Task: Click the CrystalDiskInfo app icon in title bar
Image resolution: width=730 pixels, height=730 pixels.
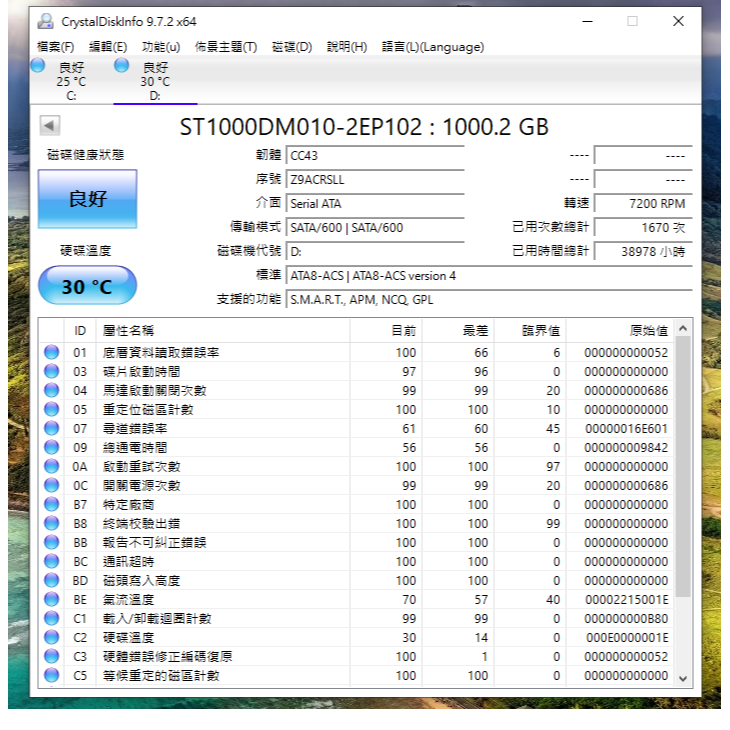Action: click(x=46, y=21)
